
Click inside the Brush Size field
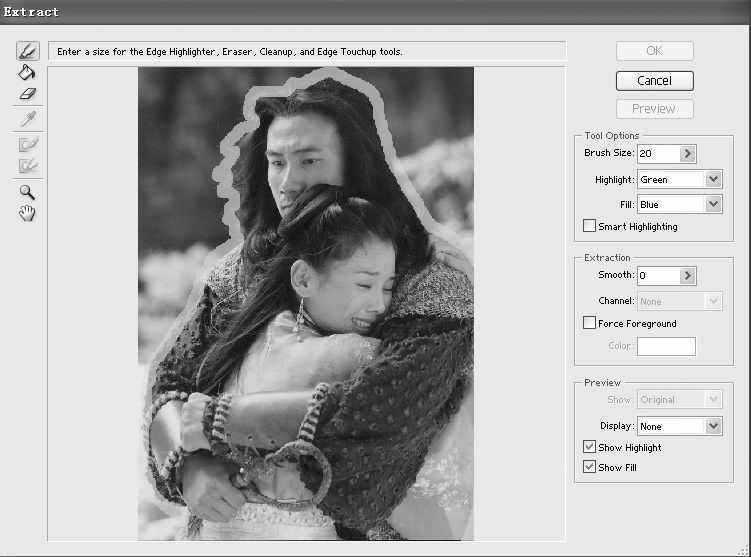[656, 154]
